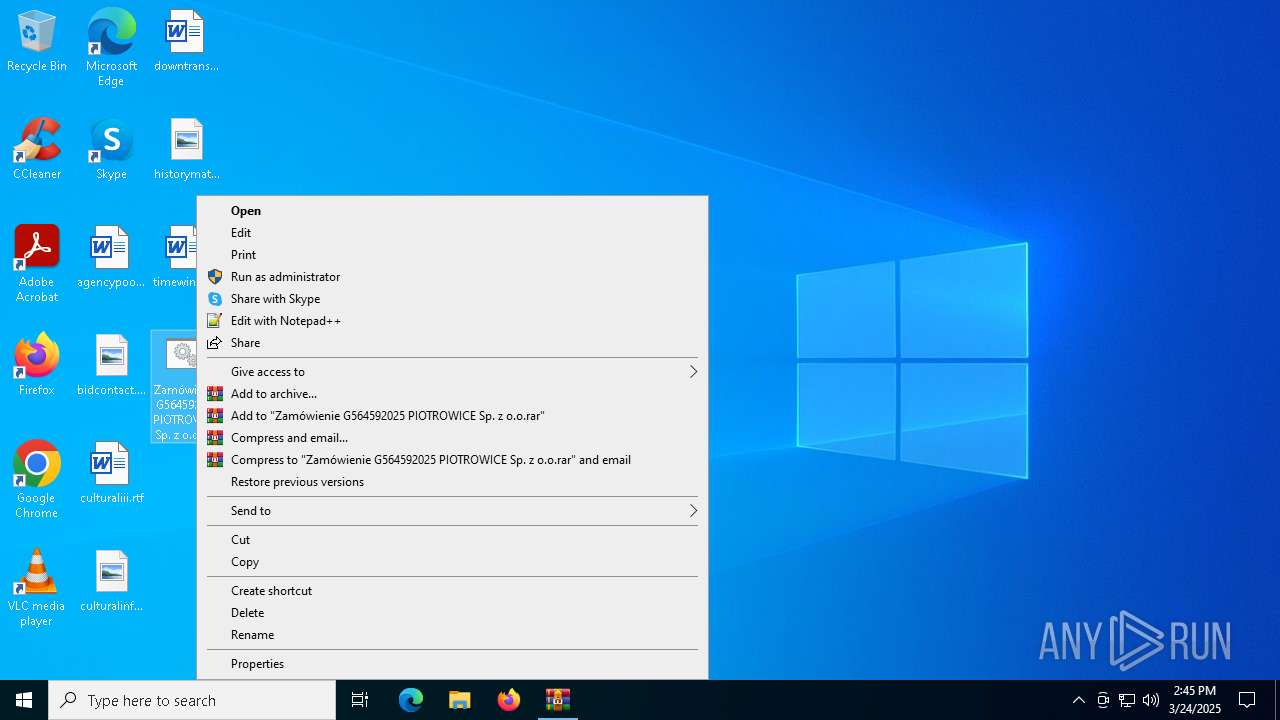Choose Create shortcut
The height and width of the screenshot is (720, 1280).
pos(452,591)
